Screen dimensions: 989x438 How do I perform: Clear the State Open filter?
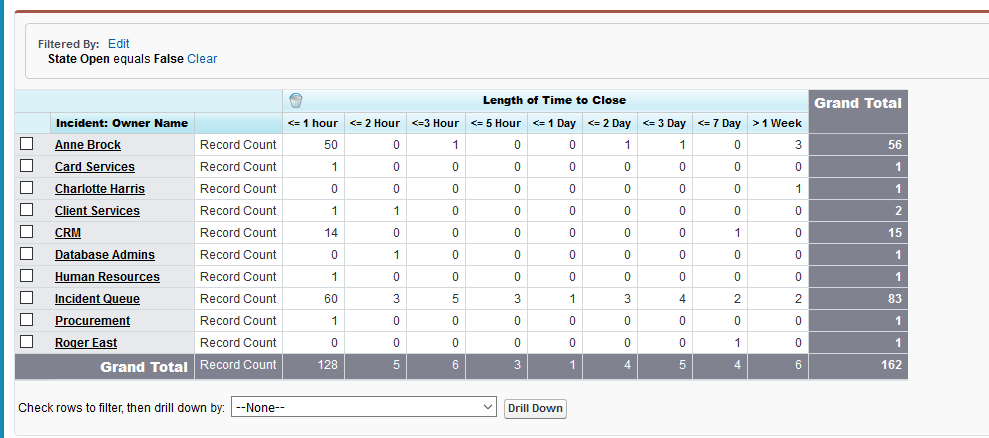(x=202, y=59)
